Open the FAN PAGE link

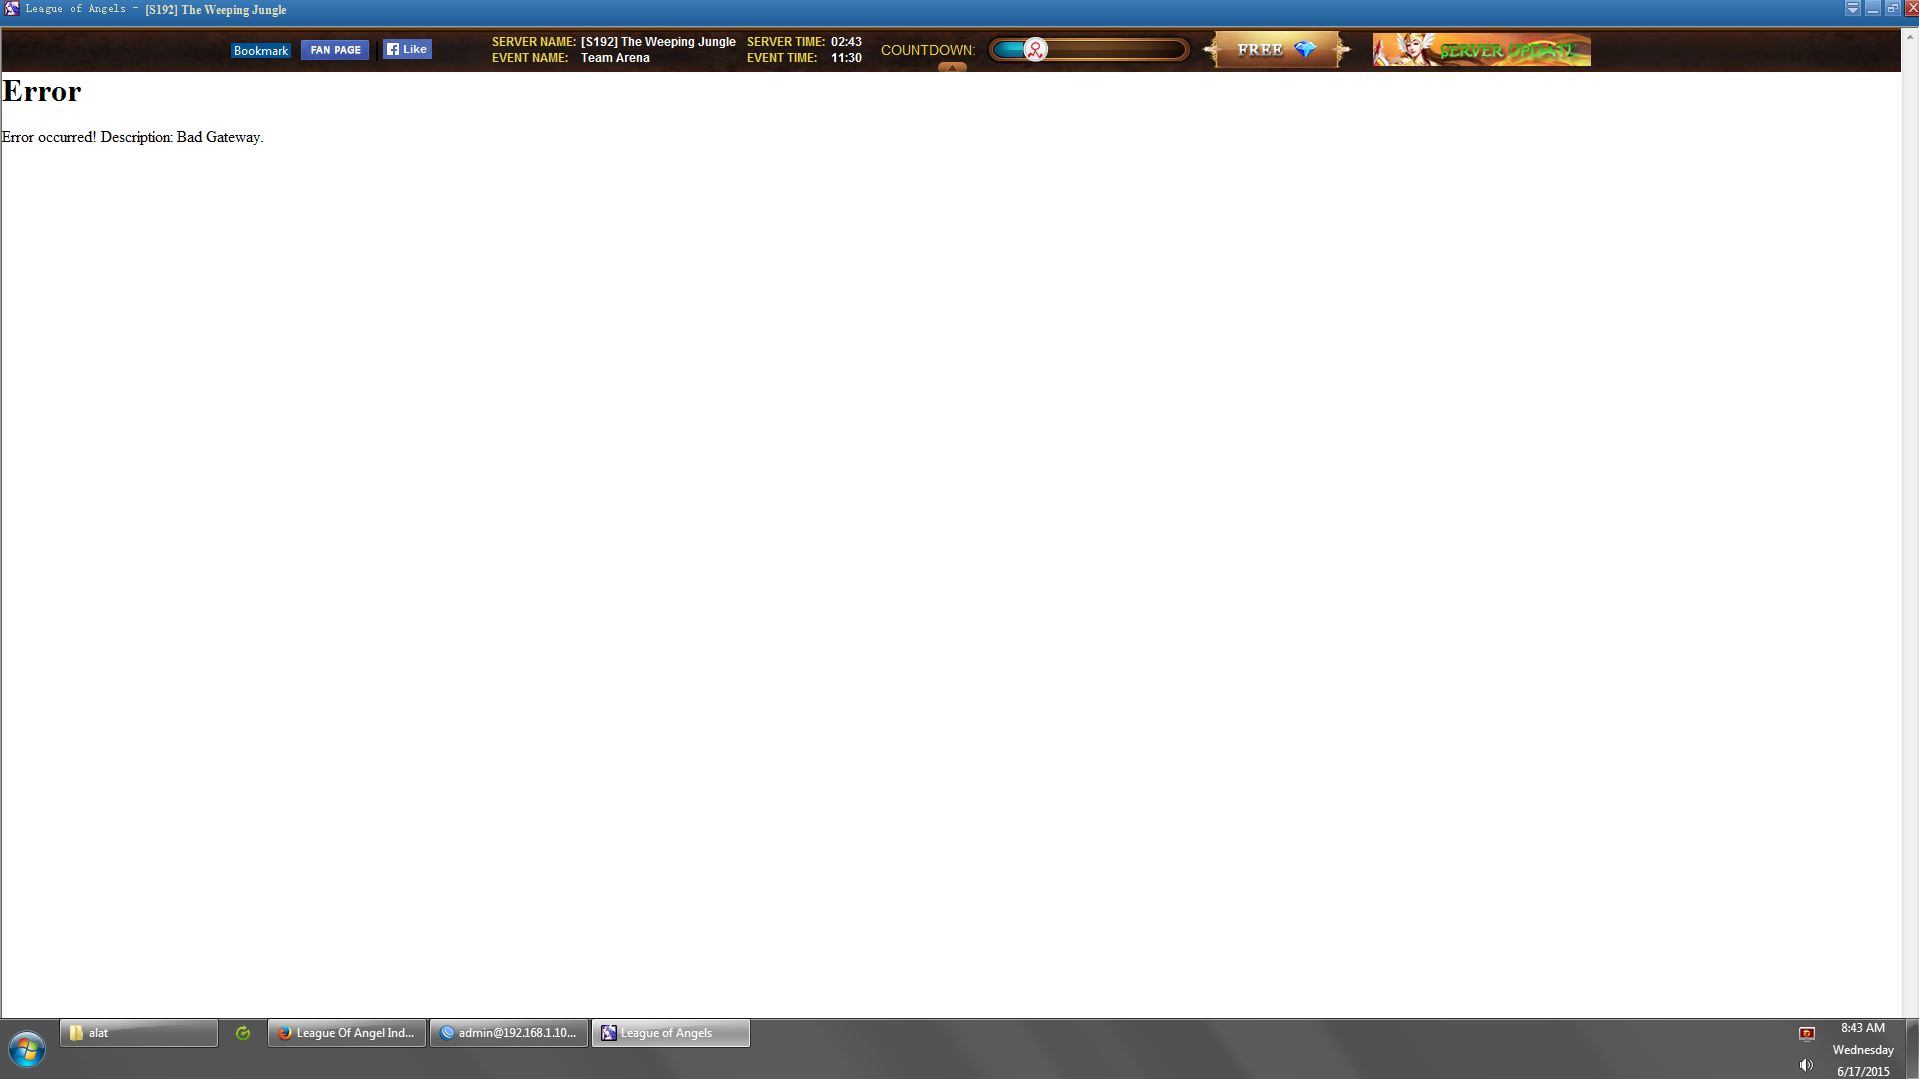click(335, 50)
